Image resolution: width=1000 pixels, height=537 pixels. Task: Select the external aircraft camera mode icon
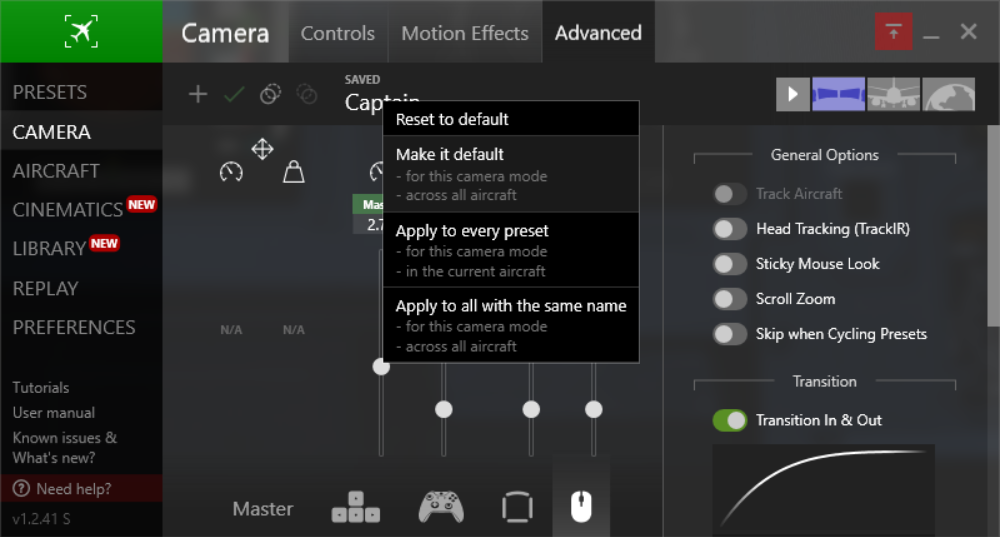click(893, 94)
